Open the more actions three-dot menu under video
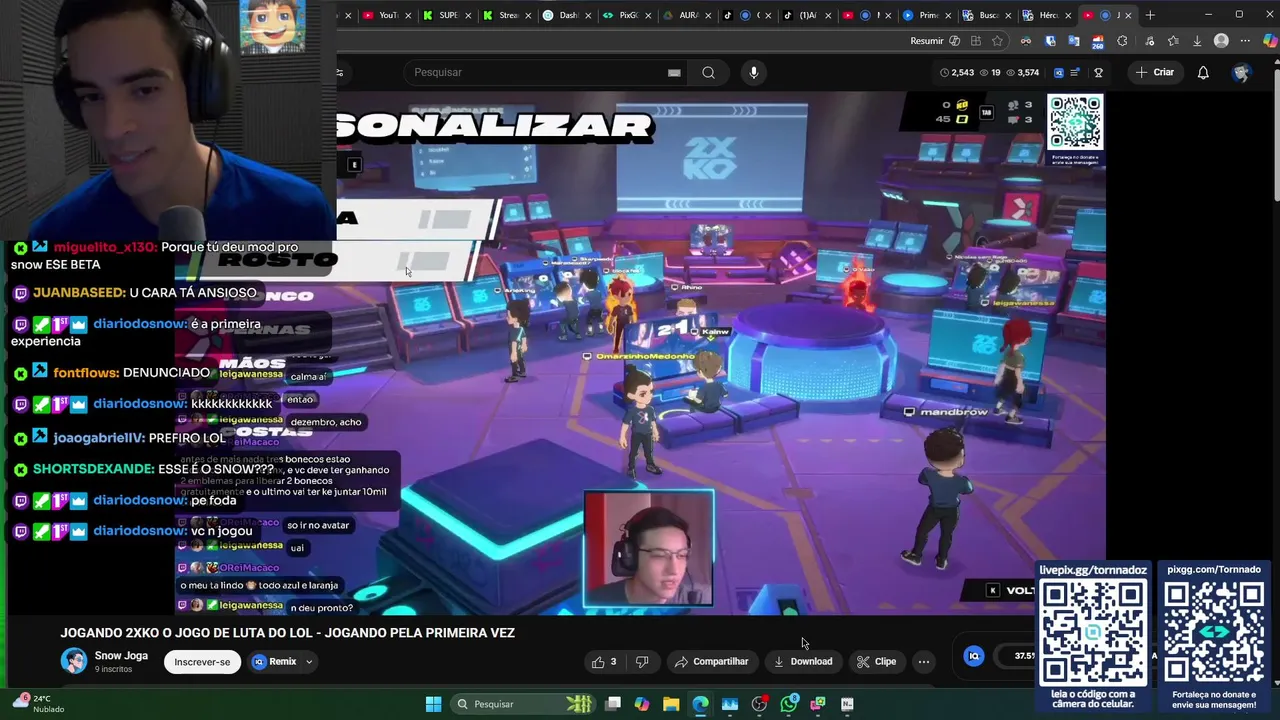1280x720 pixels. pos(924,661)
